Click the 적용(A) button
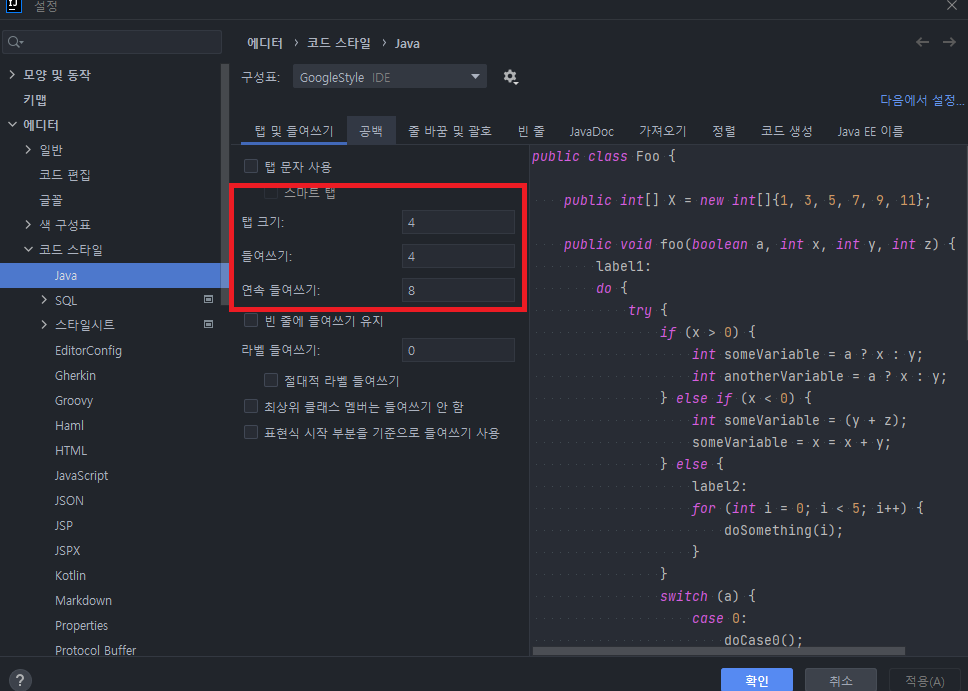This screenshot has width=968, height=691. (924, 679)
